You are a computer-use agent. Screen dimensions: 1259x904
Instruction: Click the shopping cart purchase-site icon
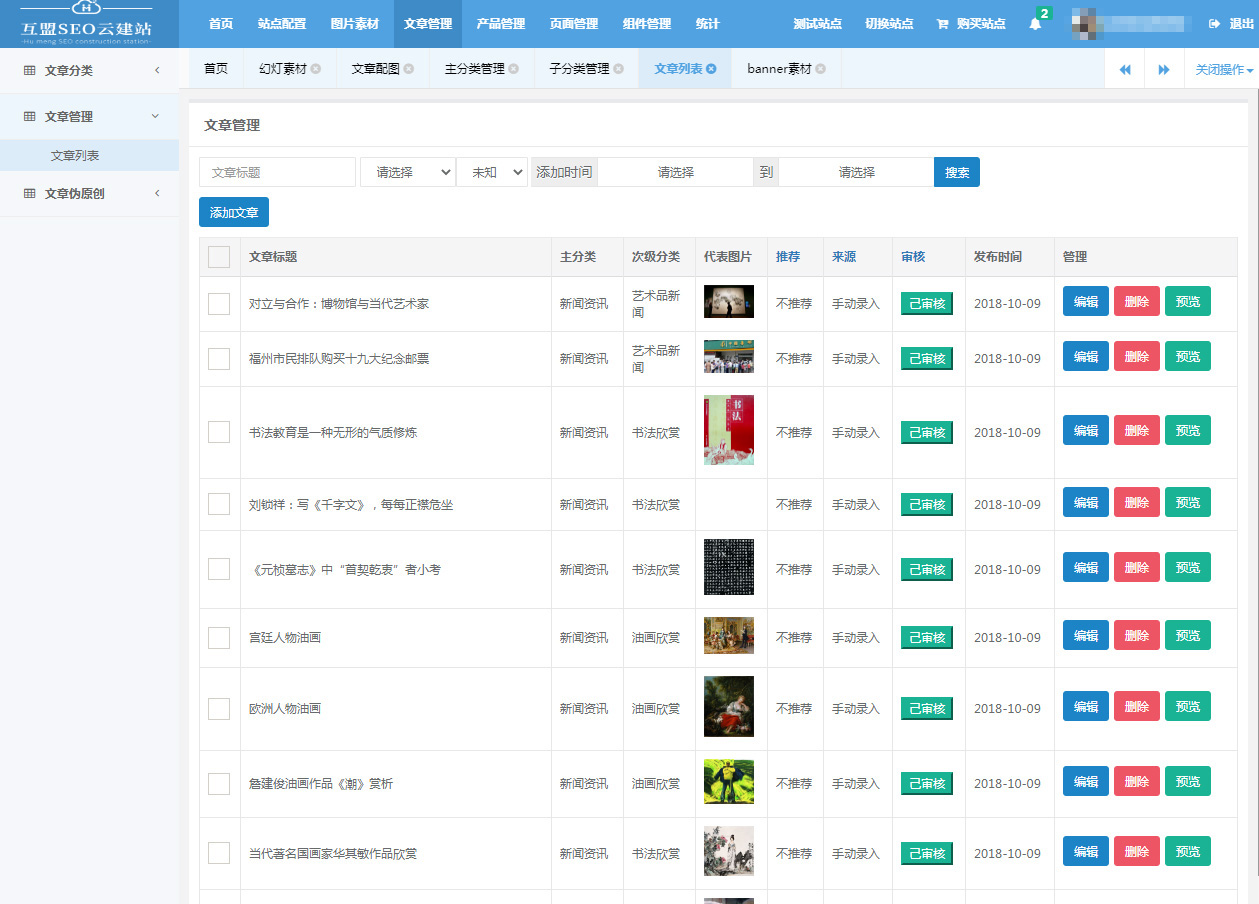pyautogui.click(x=942, y=24)
